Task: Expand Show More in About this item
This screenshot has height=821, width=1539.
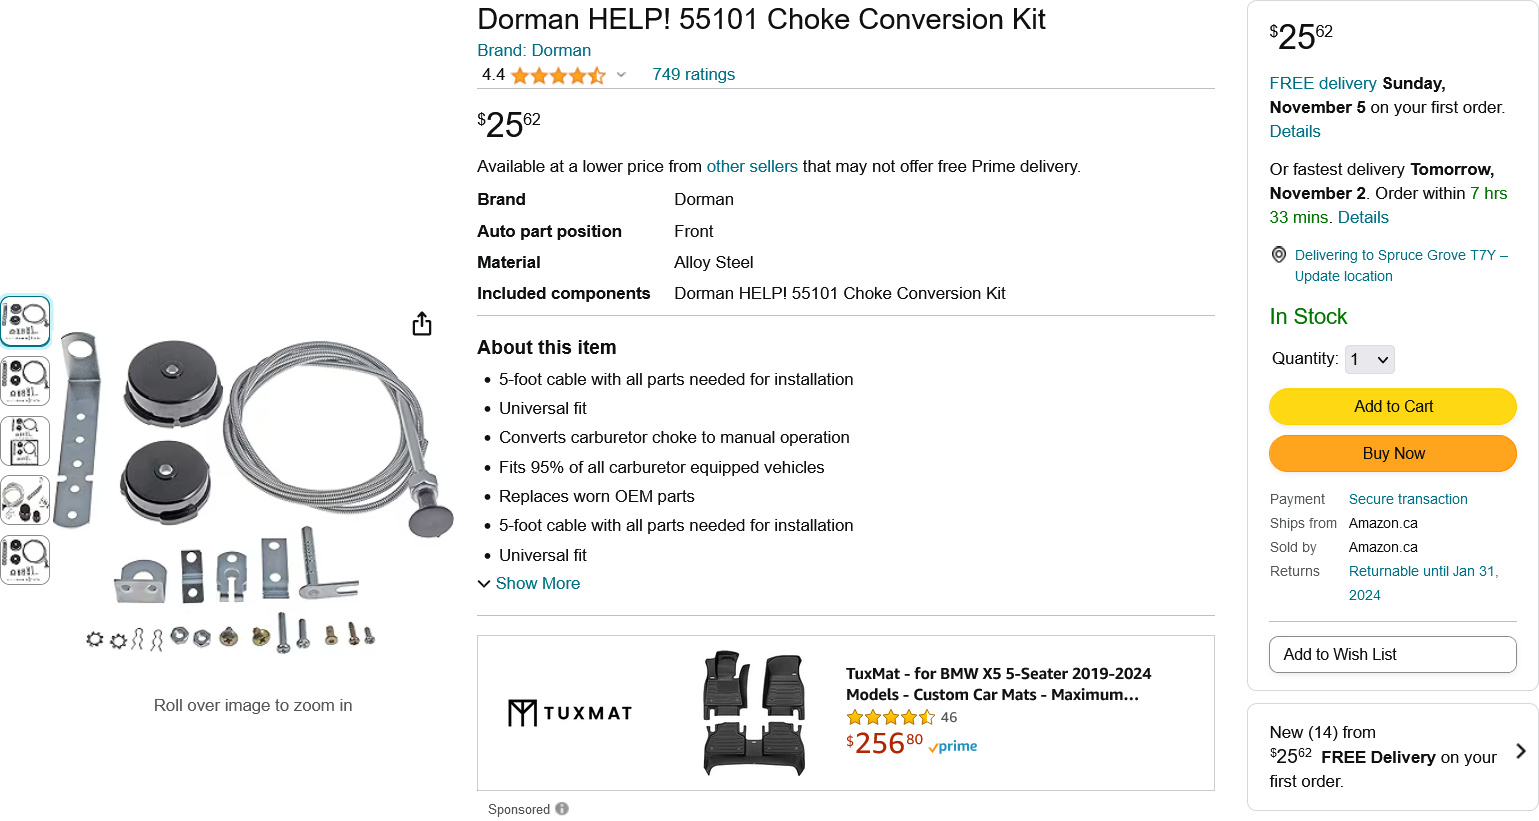Action: click(529, 583)
